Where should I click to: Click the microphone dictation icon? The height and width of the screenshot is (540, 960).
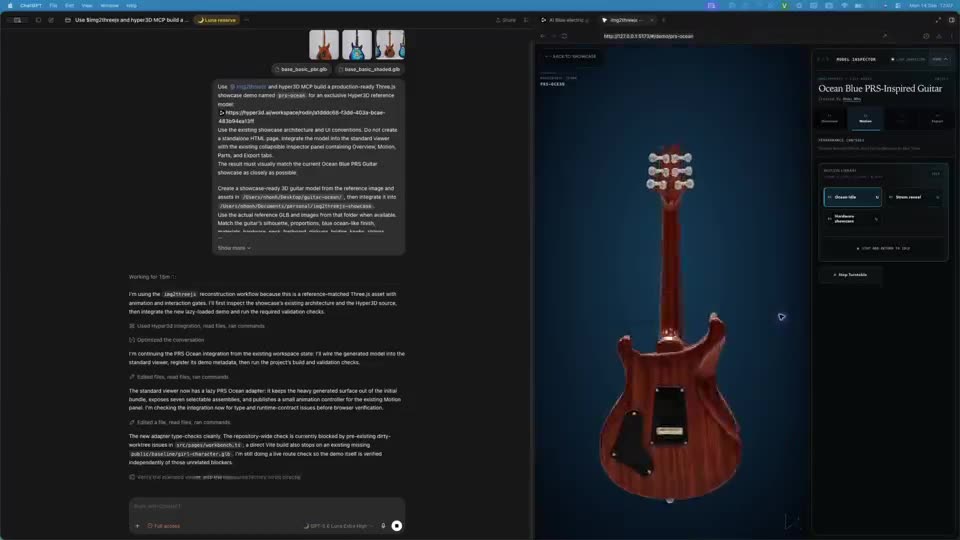(x=383, y=525)
